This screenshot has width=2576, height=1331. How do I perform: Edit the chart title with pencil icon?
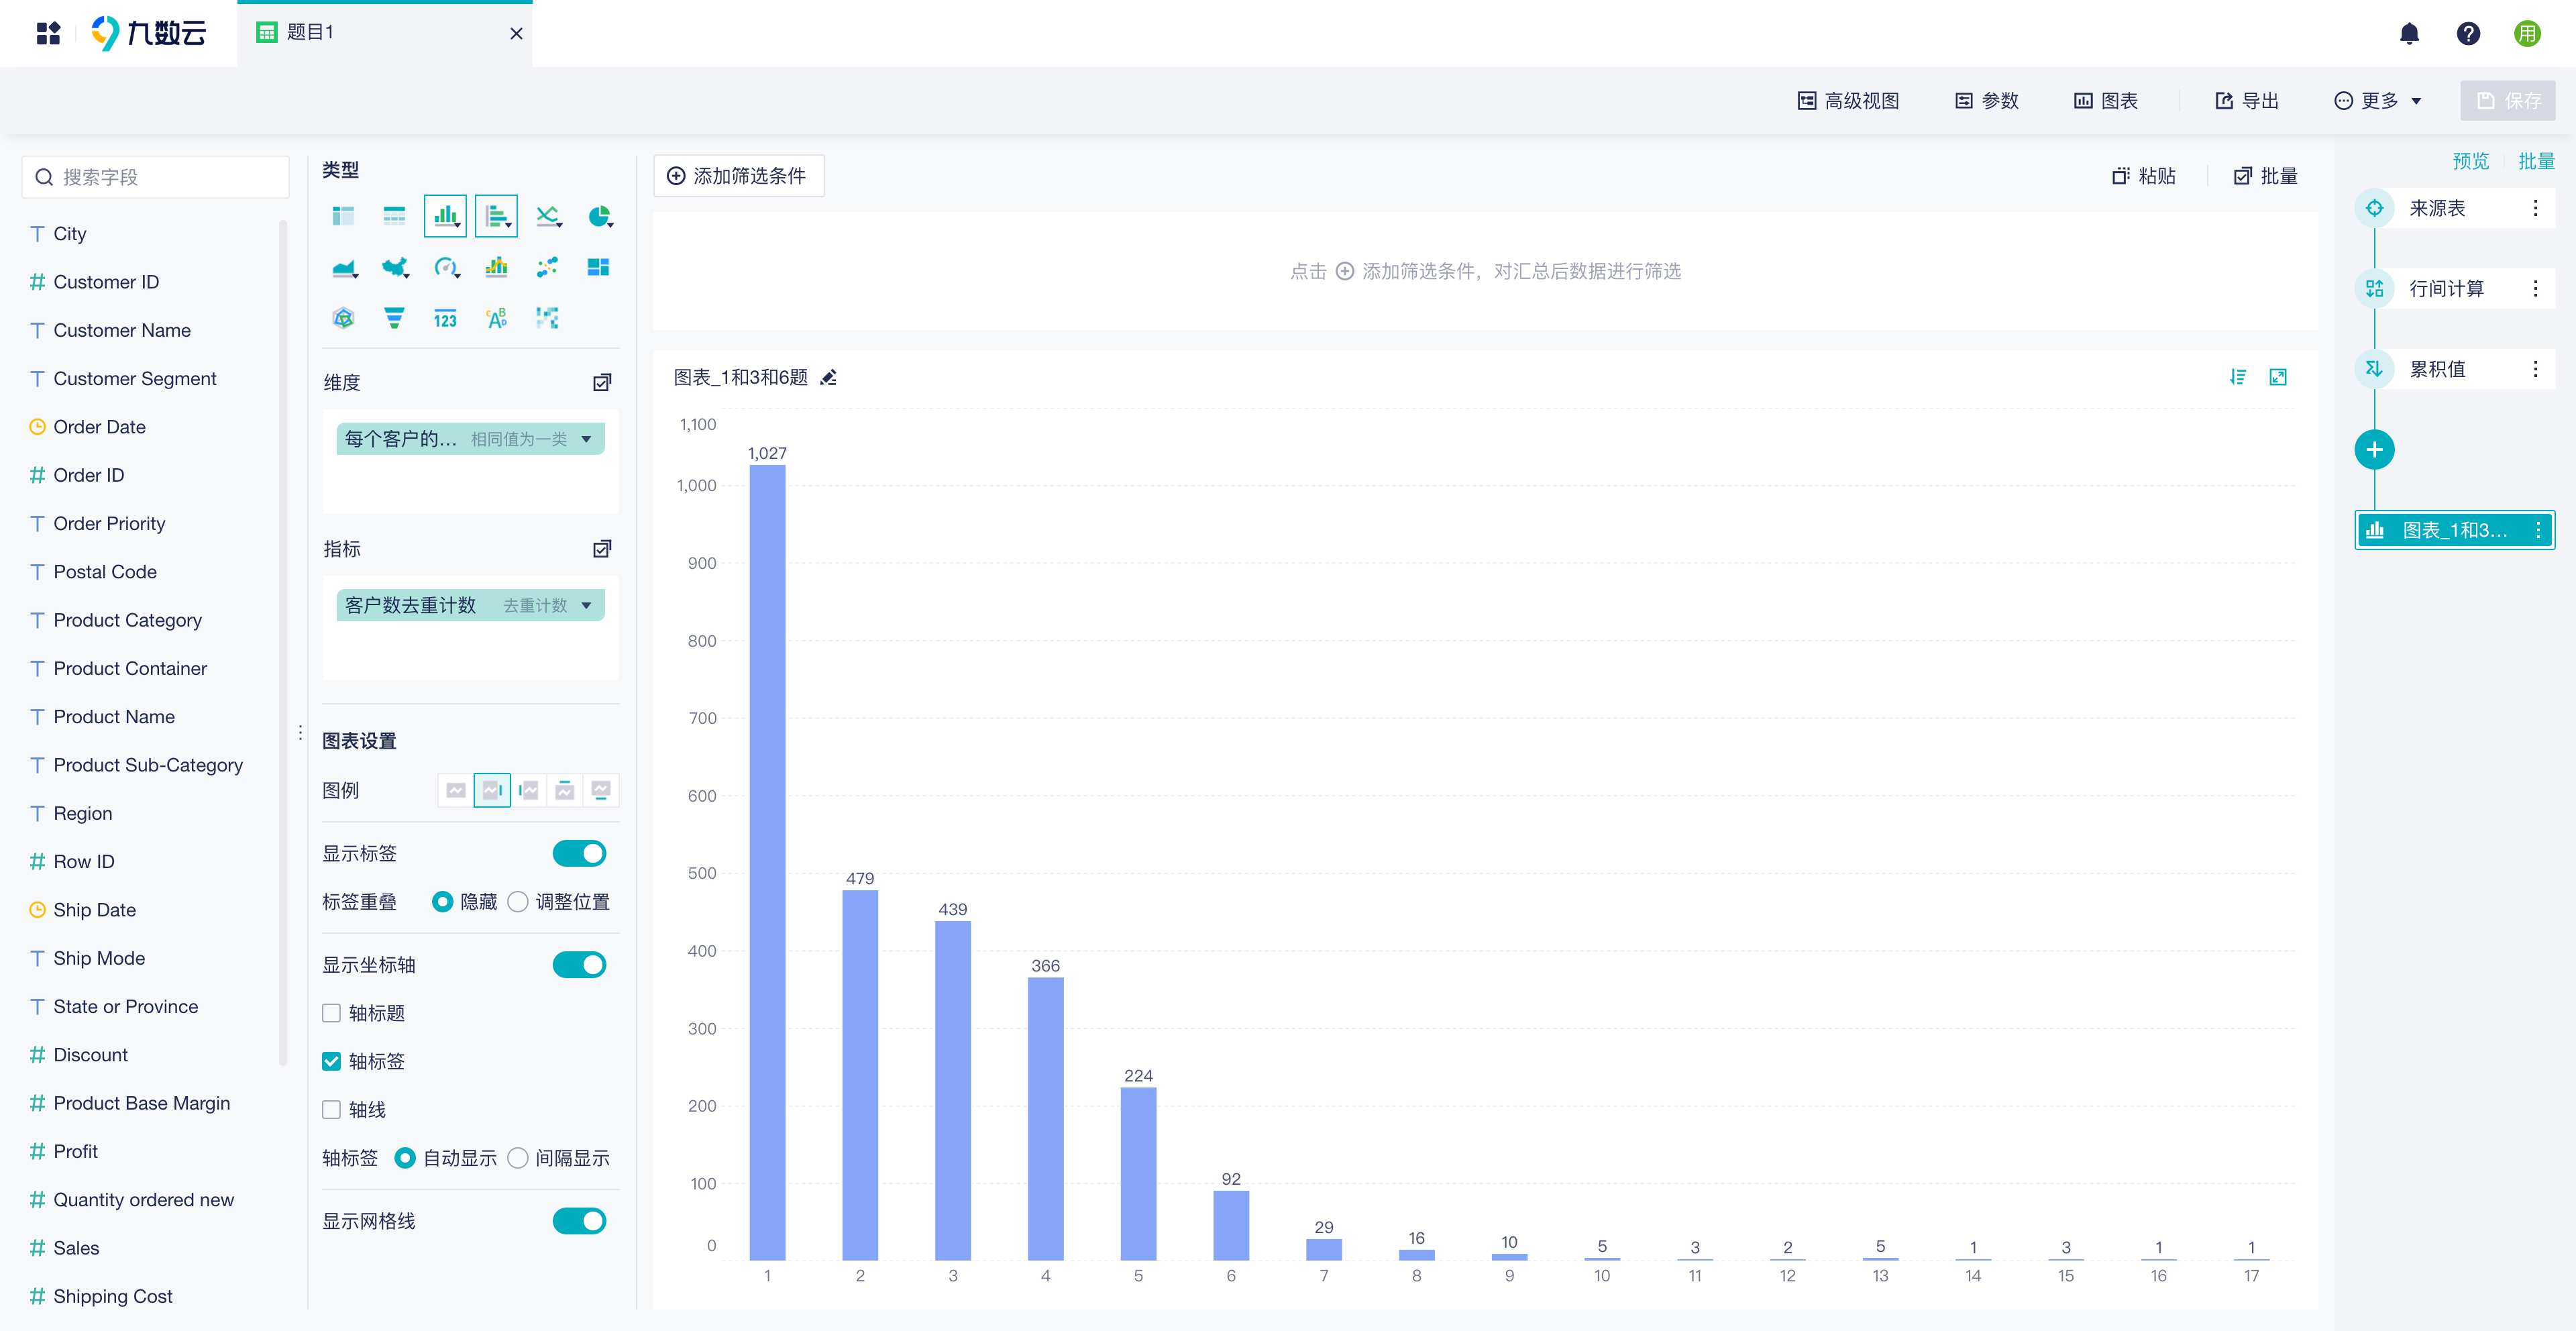pos(828,377)
